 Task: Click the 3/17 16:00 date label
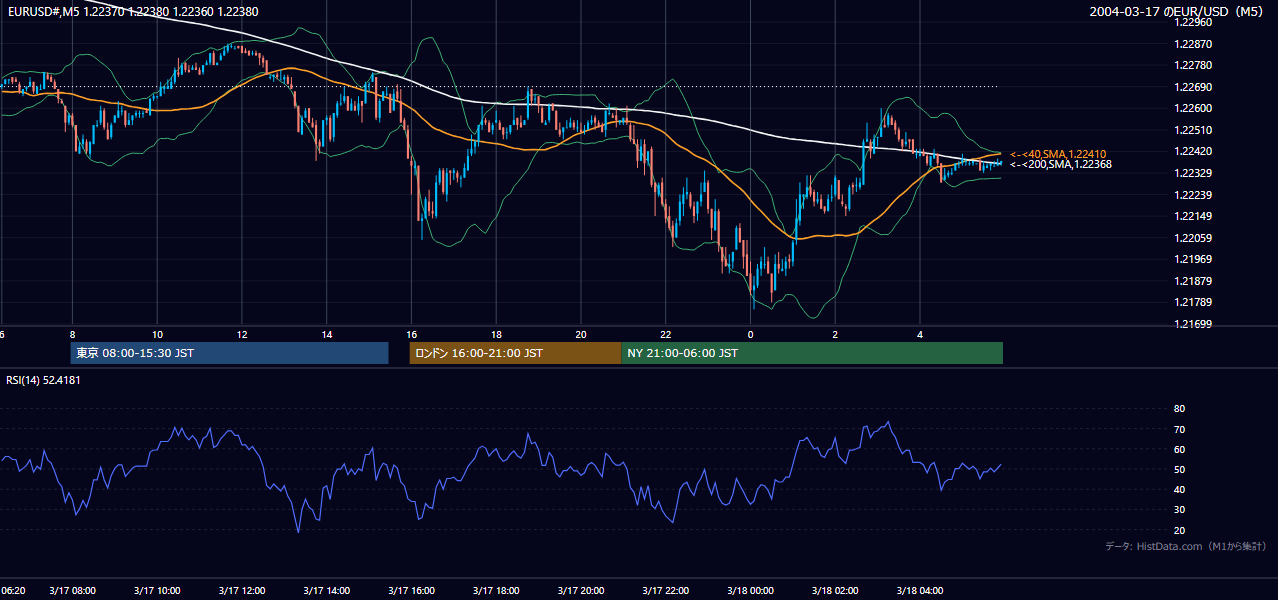pyautogui.click(x=411, y=591)
